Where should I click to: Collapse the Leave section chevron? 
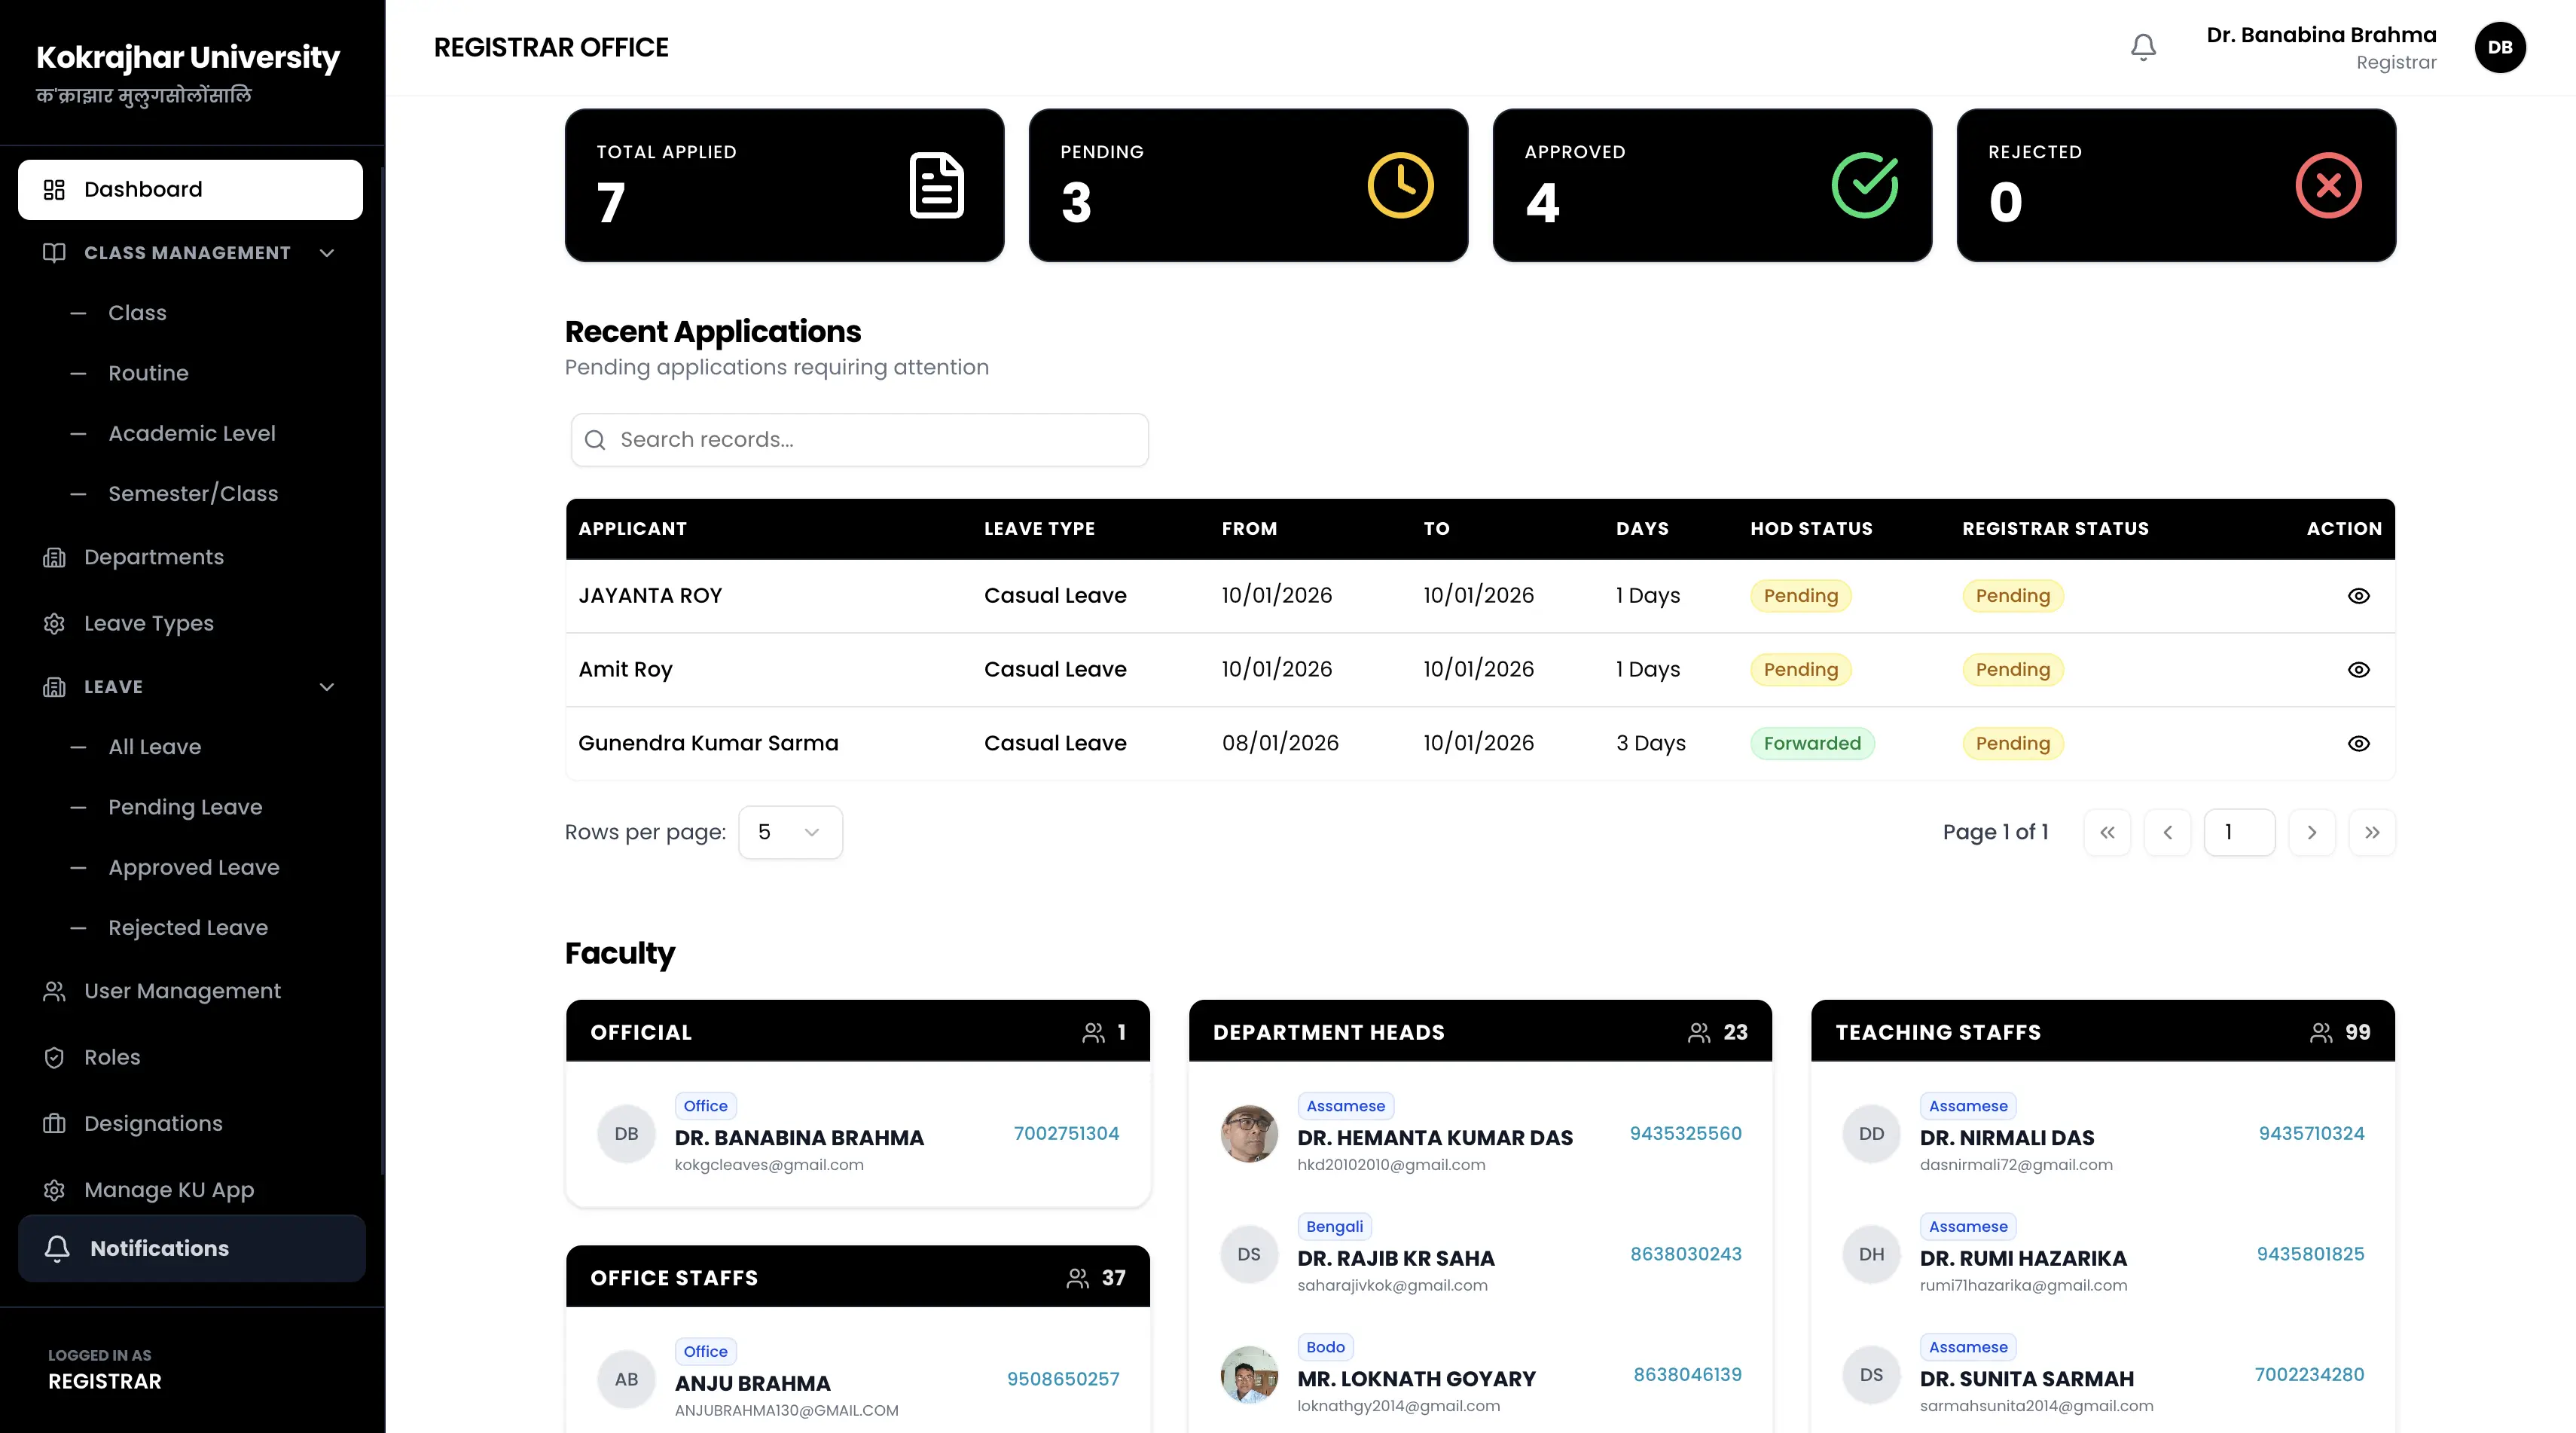327,687
